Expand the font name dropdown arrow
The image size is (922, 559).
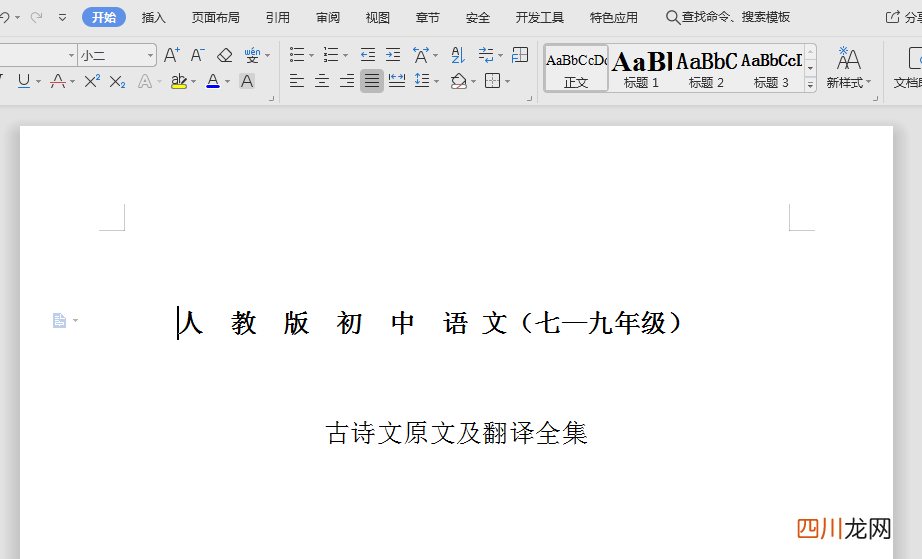tap(71, 56)
